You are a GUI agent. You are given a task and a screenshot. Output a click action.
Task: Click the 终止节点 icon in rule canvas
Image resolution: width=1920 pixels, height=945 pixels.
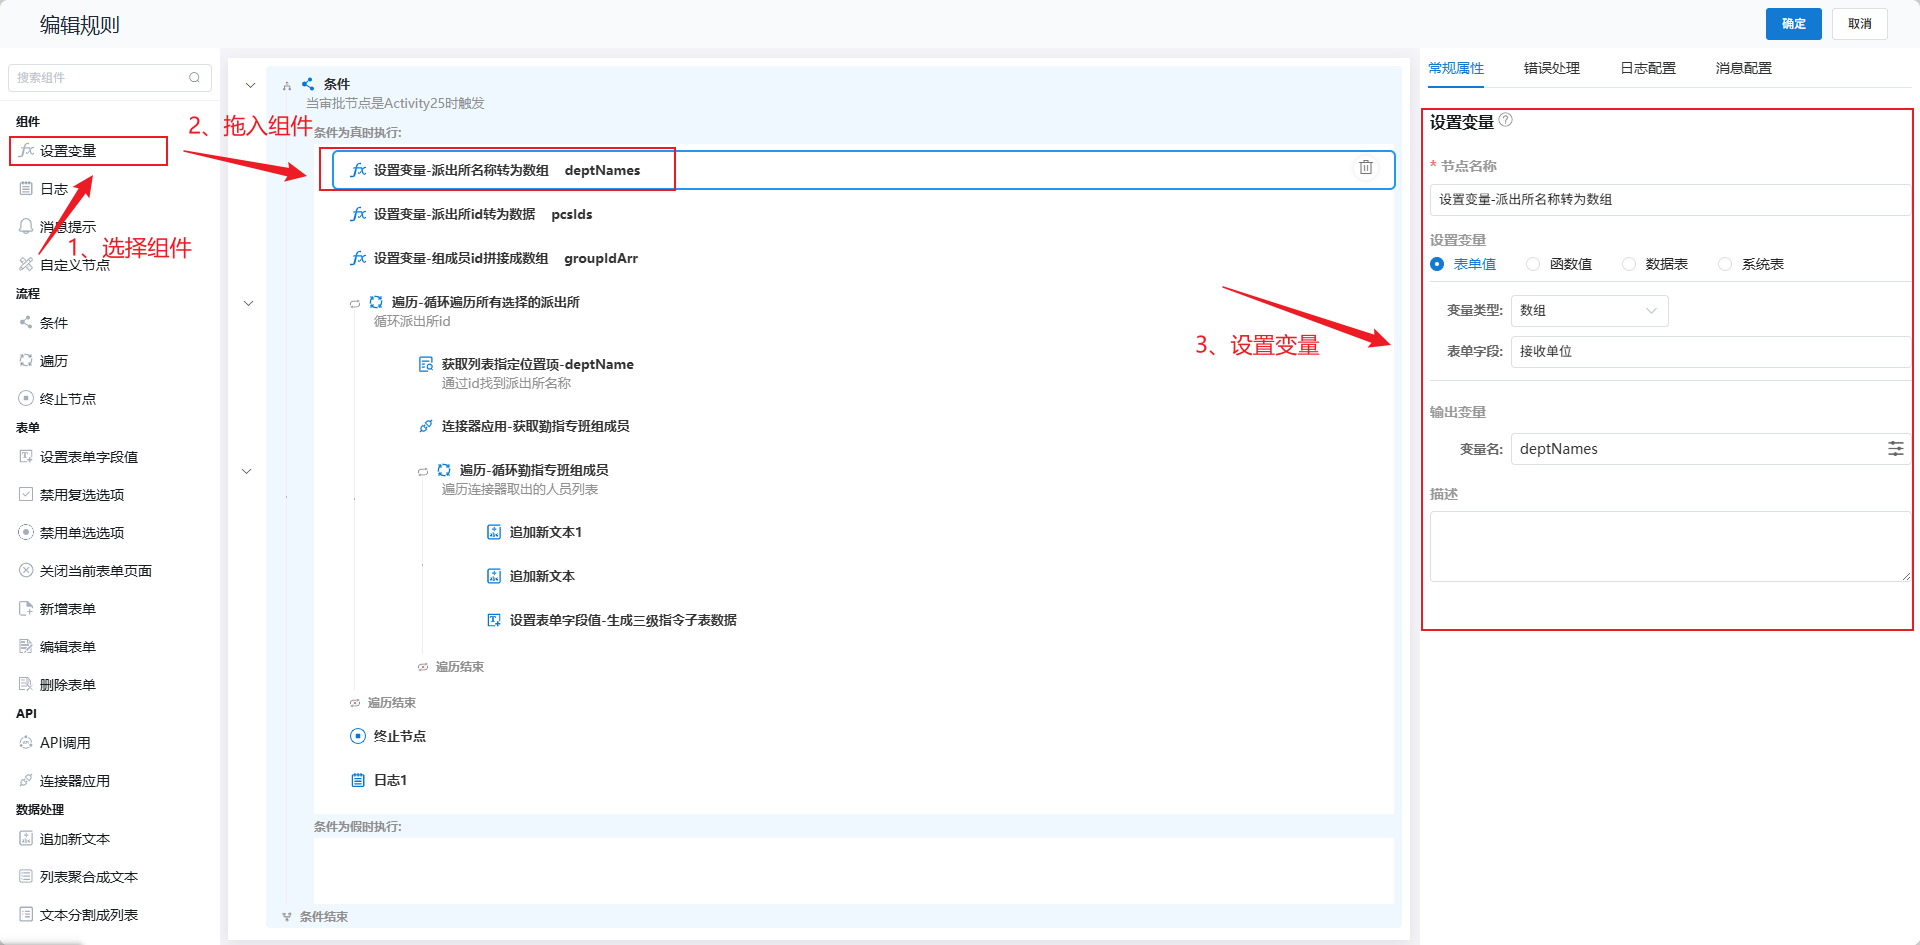pyautogui.click(x=358, y=736)
